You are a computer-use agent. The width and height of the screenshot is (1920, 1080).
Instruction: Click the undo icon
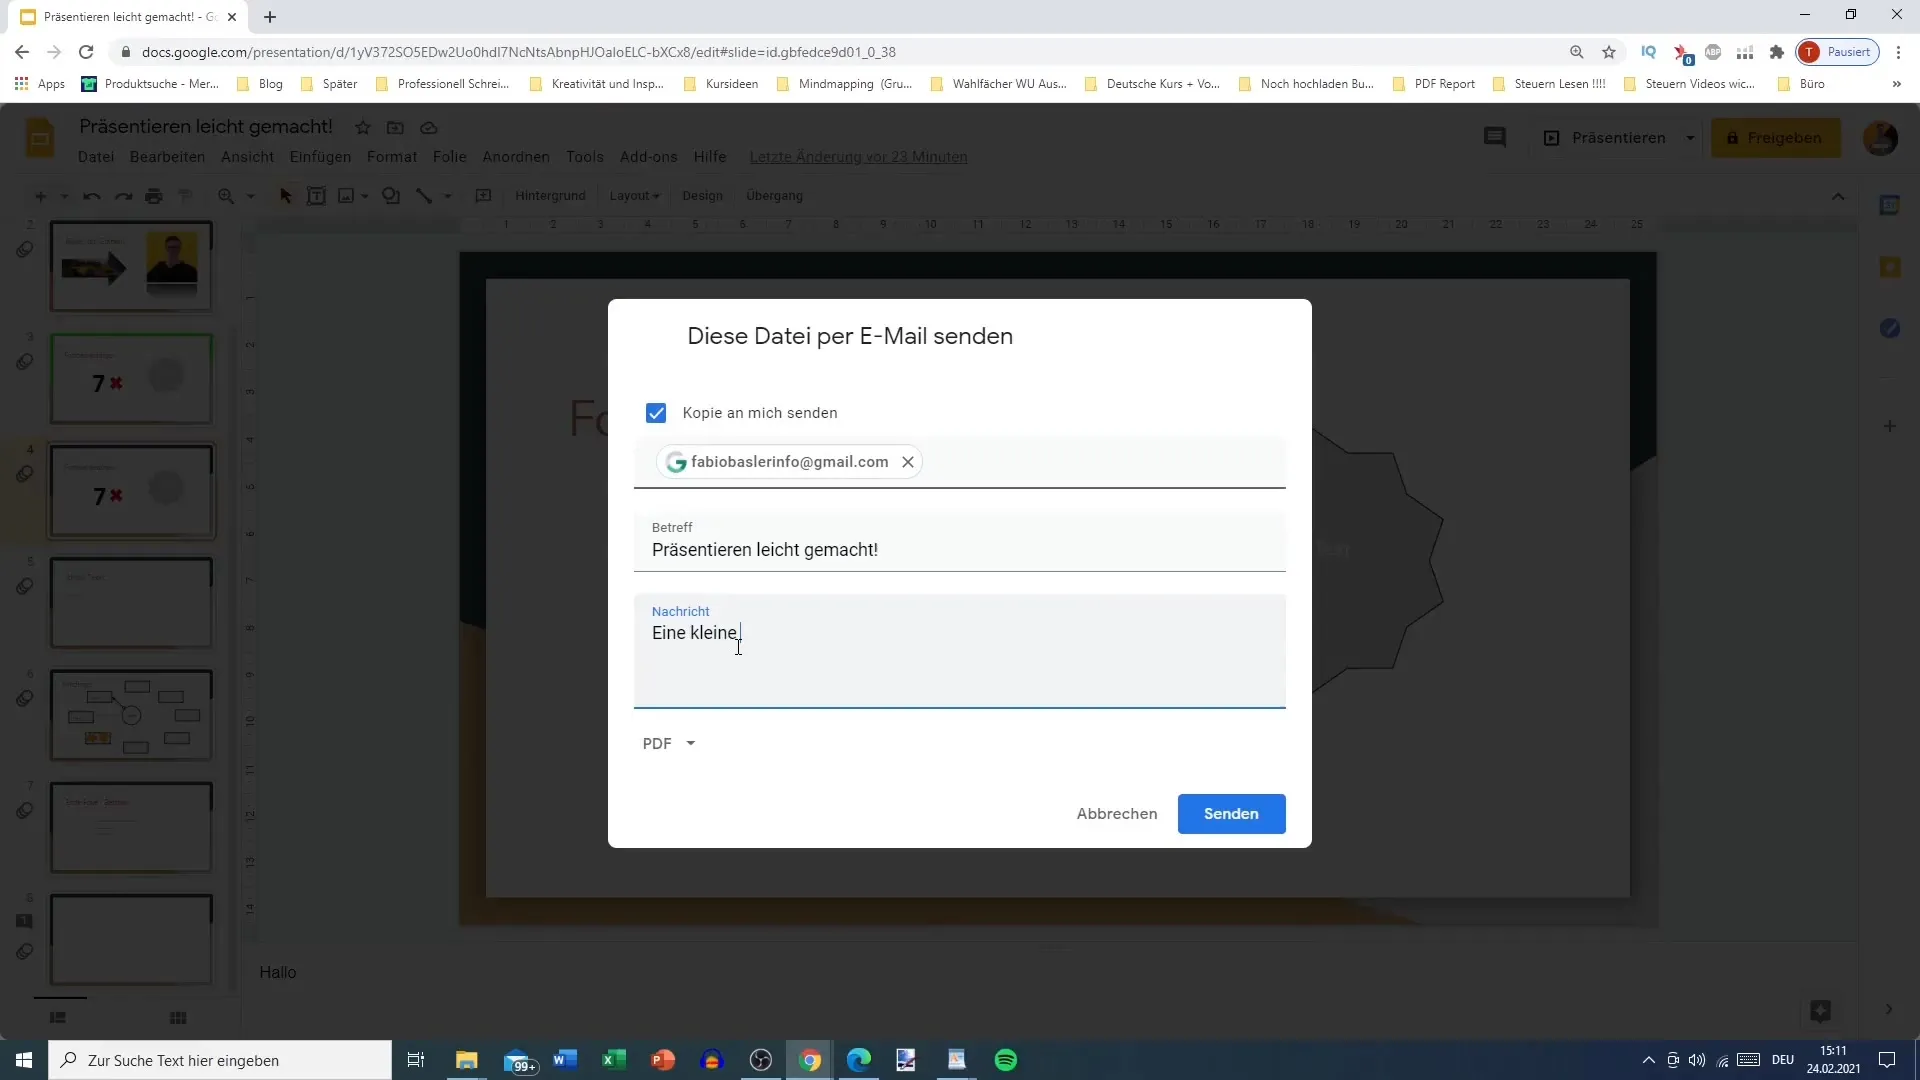(x=91, y=196)
